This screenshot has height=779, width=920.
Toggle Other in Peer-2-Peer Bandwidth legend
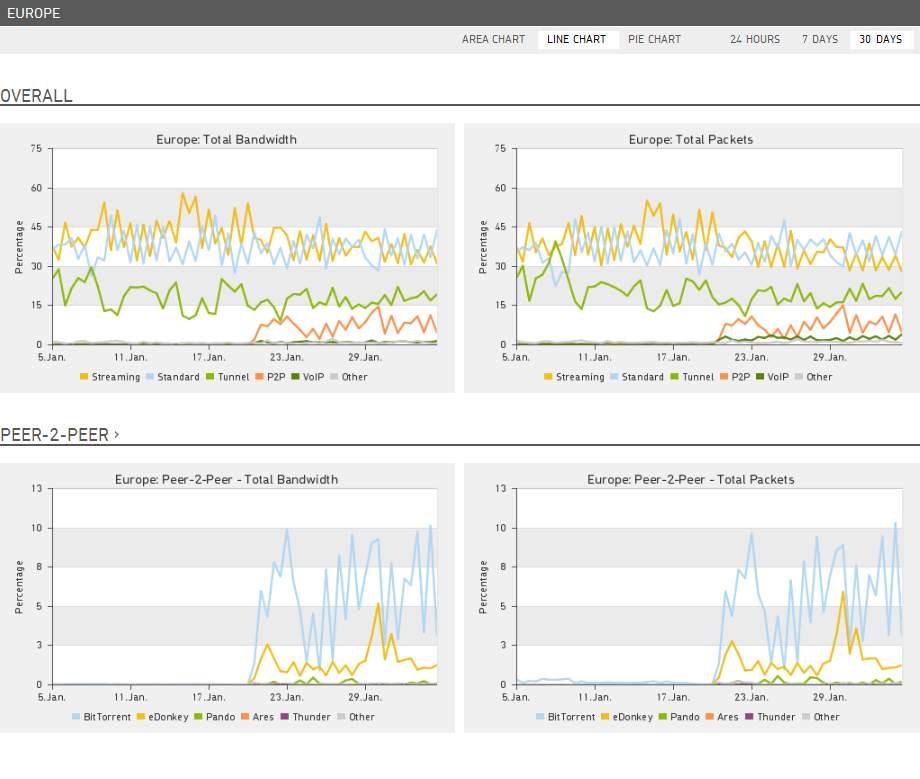click(x=356, y=717)
